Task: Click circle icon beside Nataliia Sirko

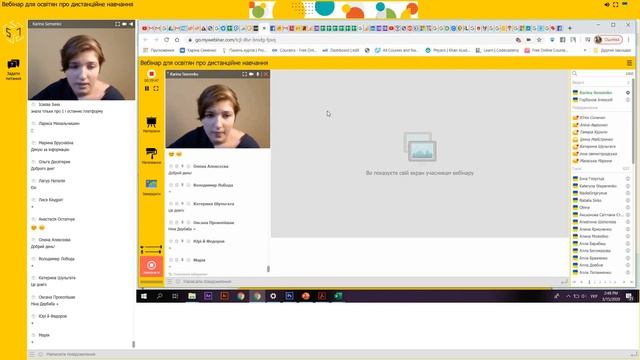Action: pos(628,200)
